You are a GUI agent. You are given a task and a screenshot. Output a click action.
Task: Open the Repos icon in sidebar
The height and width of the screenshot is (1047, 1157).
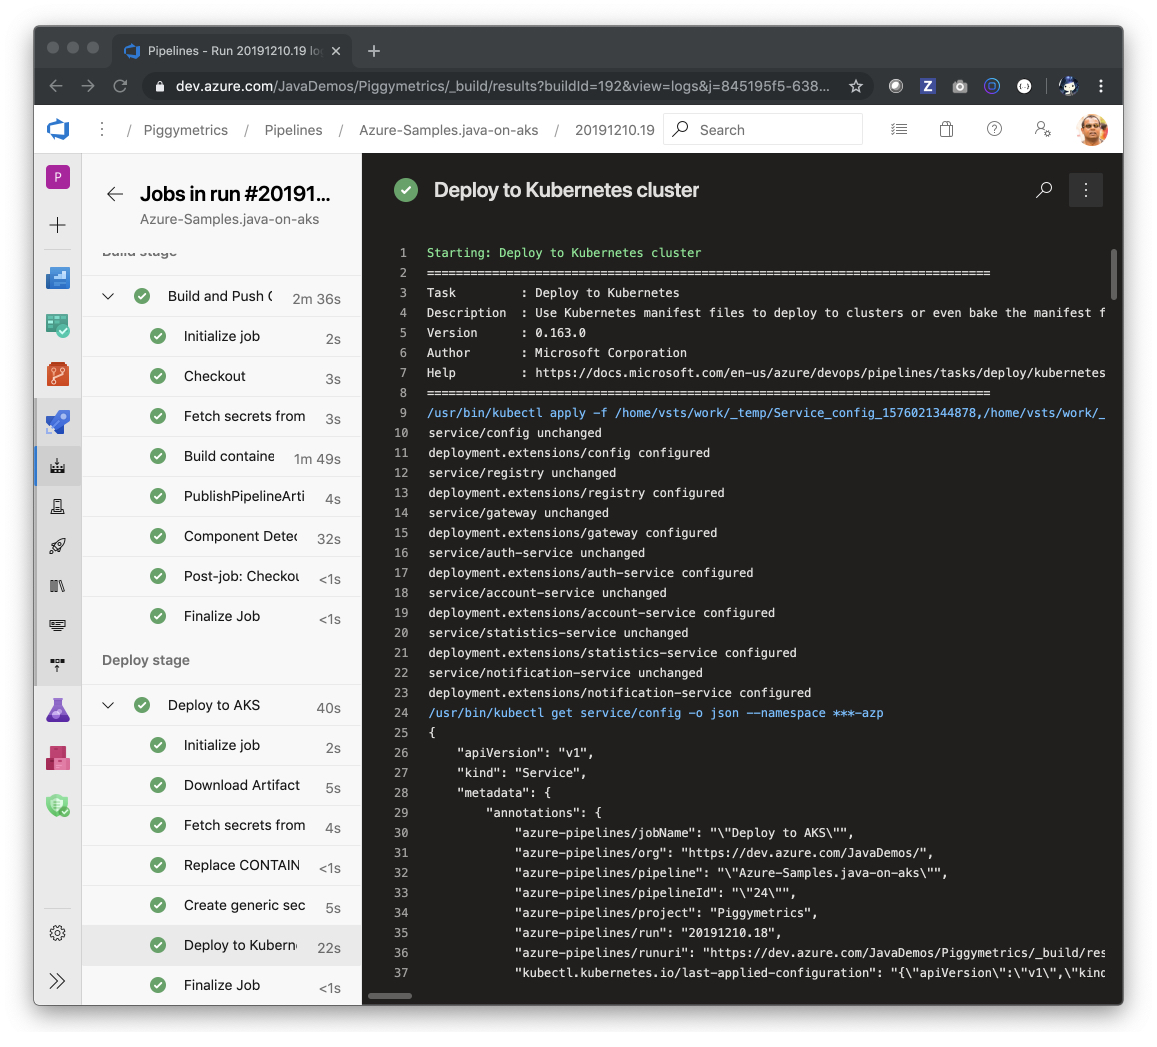pos(58,374)
